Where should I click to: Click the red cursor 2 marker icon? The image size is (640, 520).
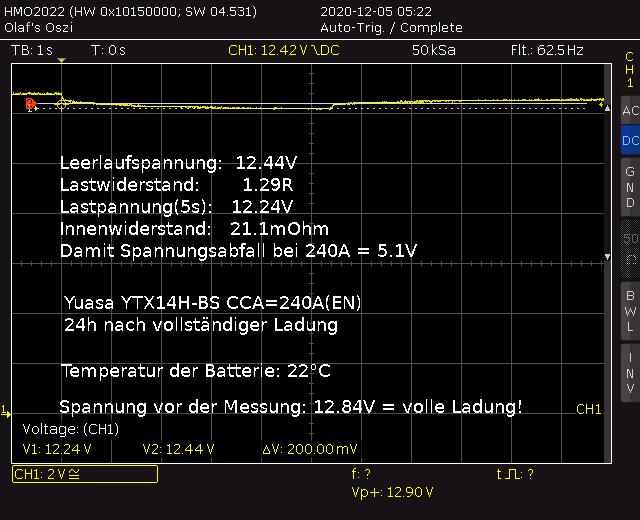click(x=30, y=103)
